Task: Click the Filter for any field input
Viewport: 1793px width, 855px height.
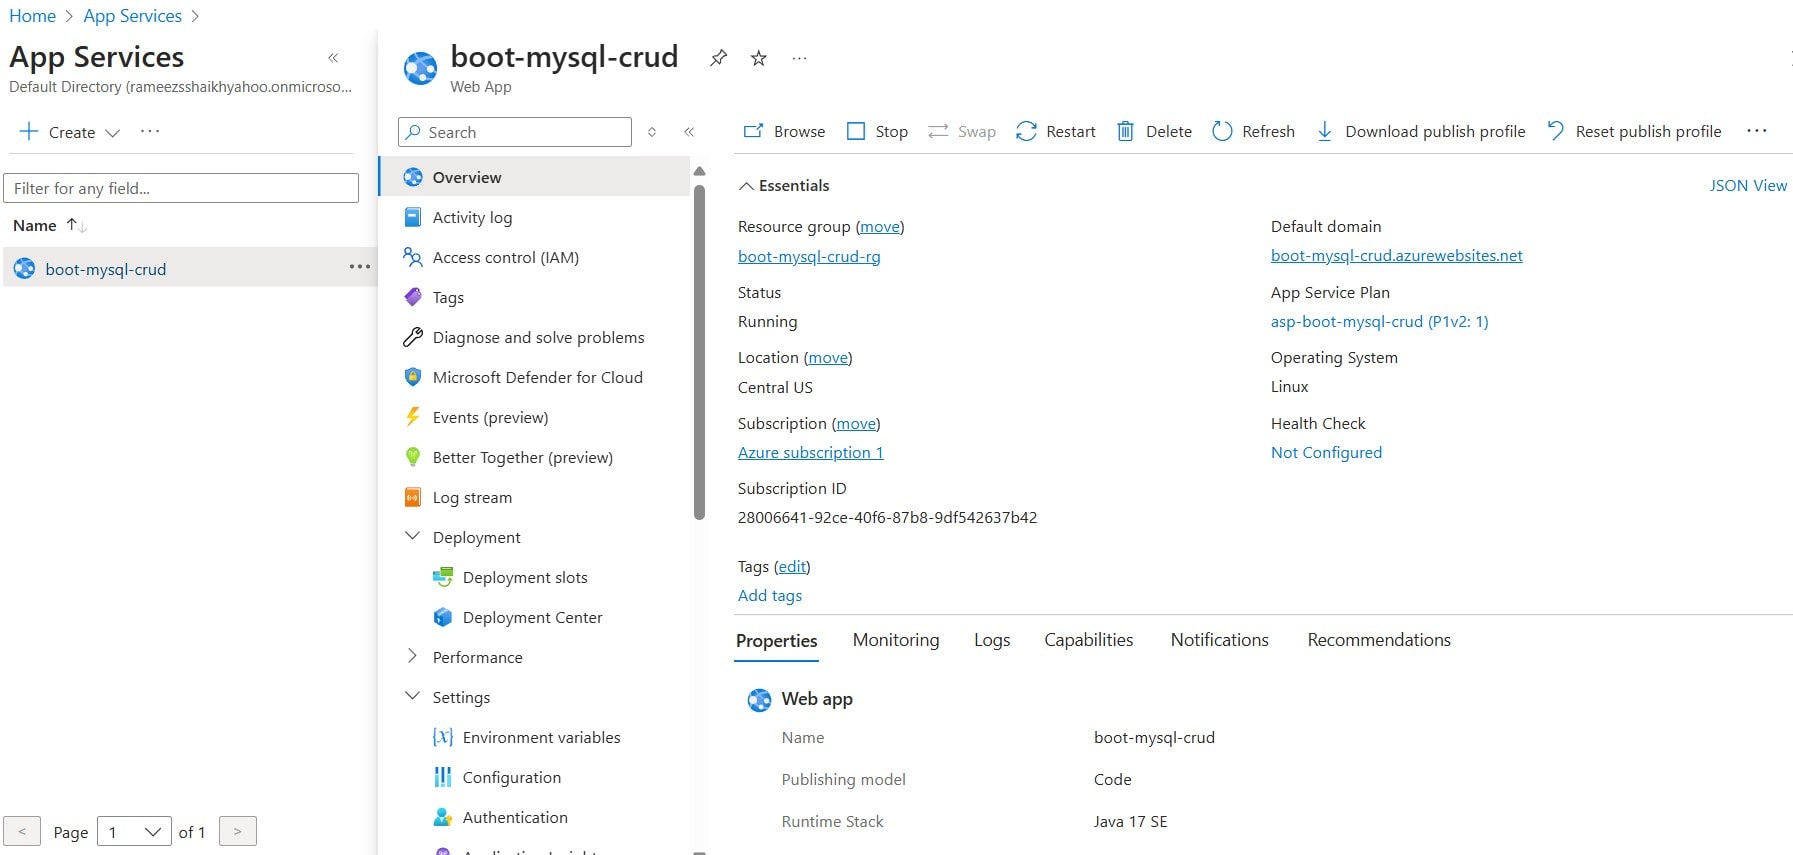Action: tap(181, 188)
